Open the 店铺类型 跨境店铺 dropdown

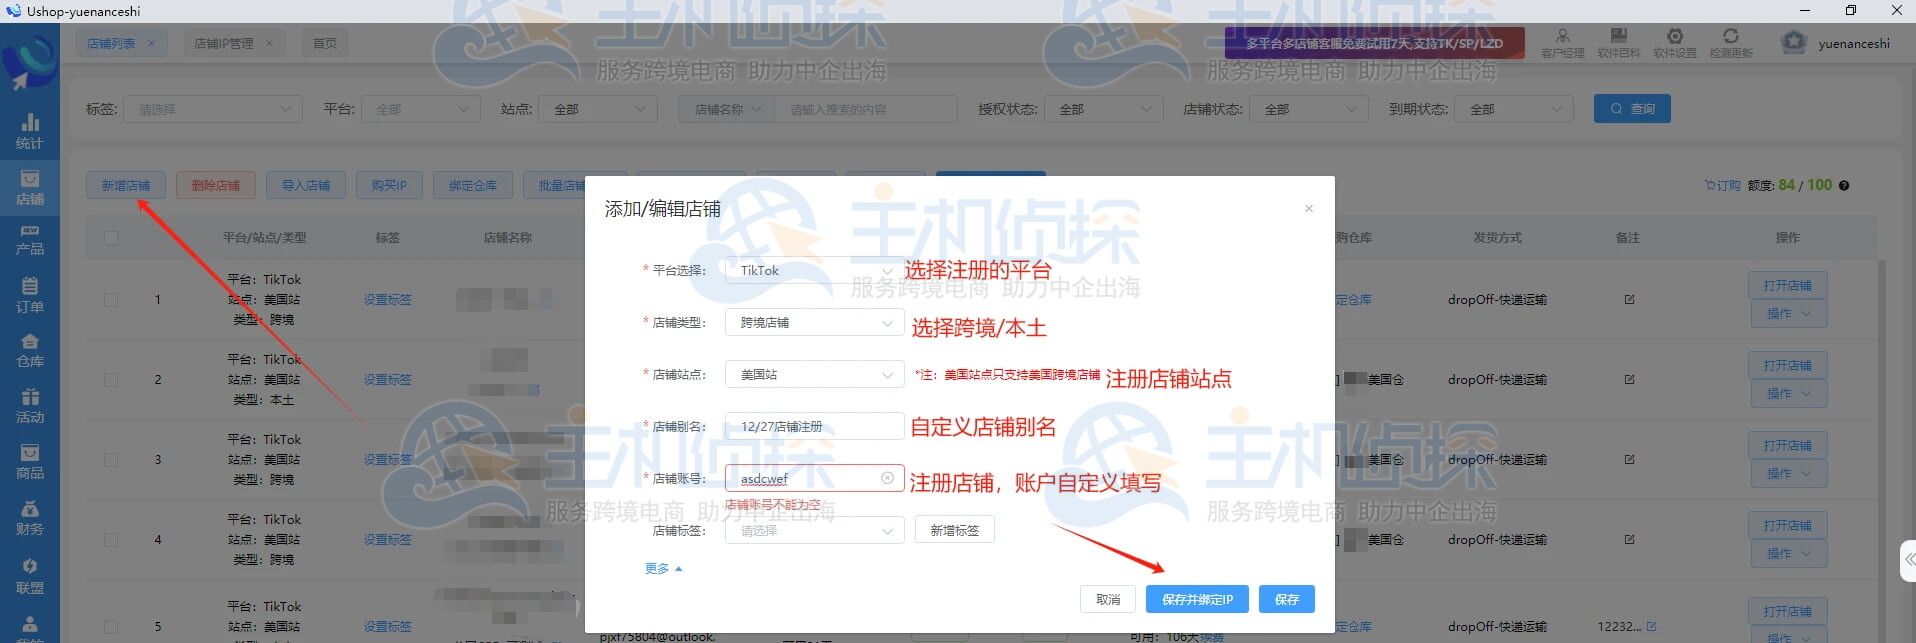[x=814, y=322]
